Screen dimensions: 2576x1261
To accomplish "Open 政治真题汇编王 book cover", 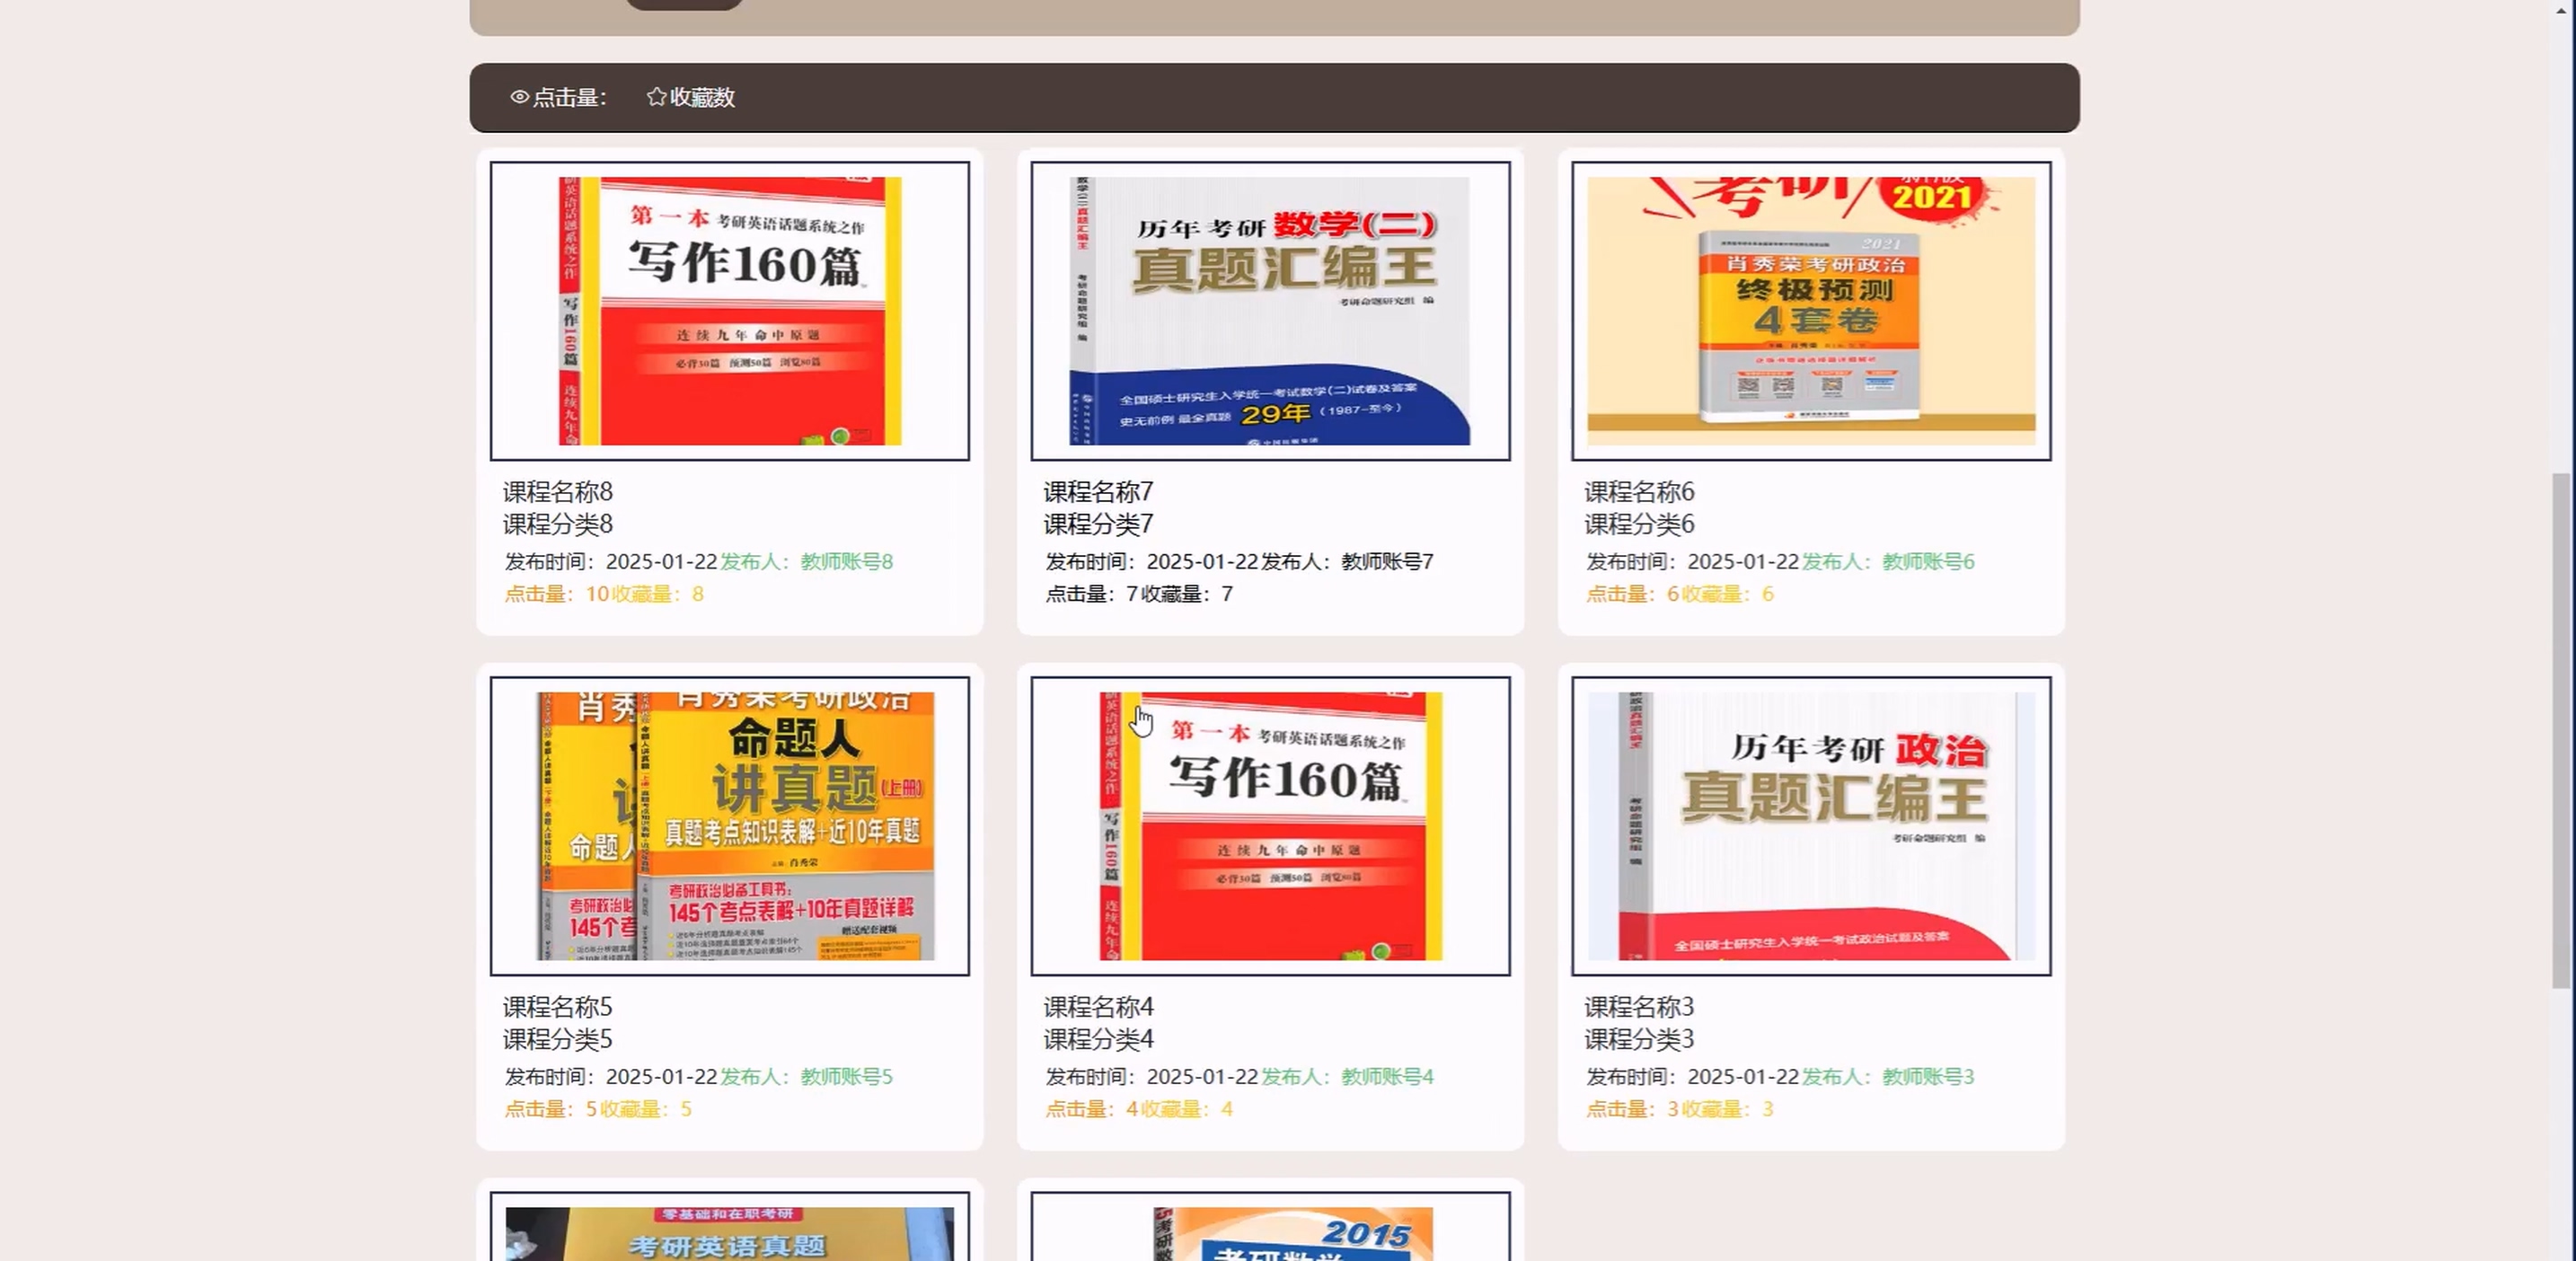I will tap(1810, 826).
